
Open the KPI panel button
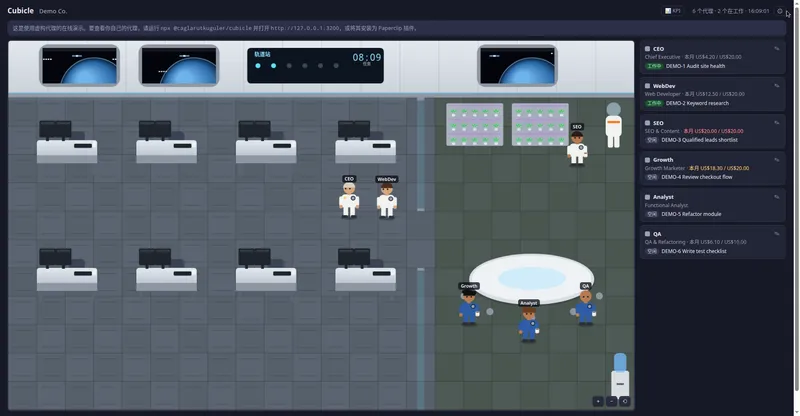click(x=673, y=11)
